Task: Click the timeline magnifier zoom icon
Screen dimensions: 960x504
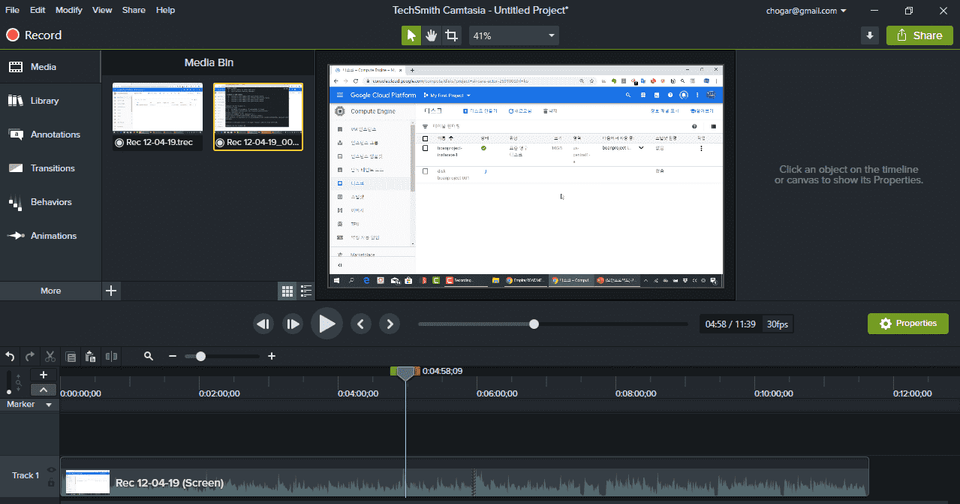Action: click(148, 356)
